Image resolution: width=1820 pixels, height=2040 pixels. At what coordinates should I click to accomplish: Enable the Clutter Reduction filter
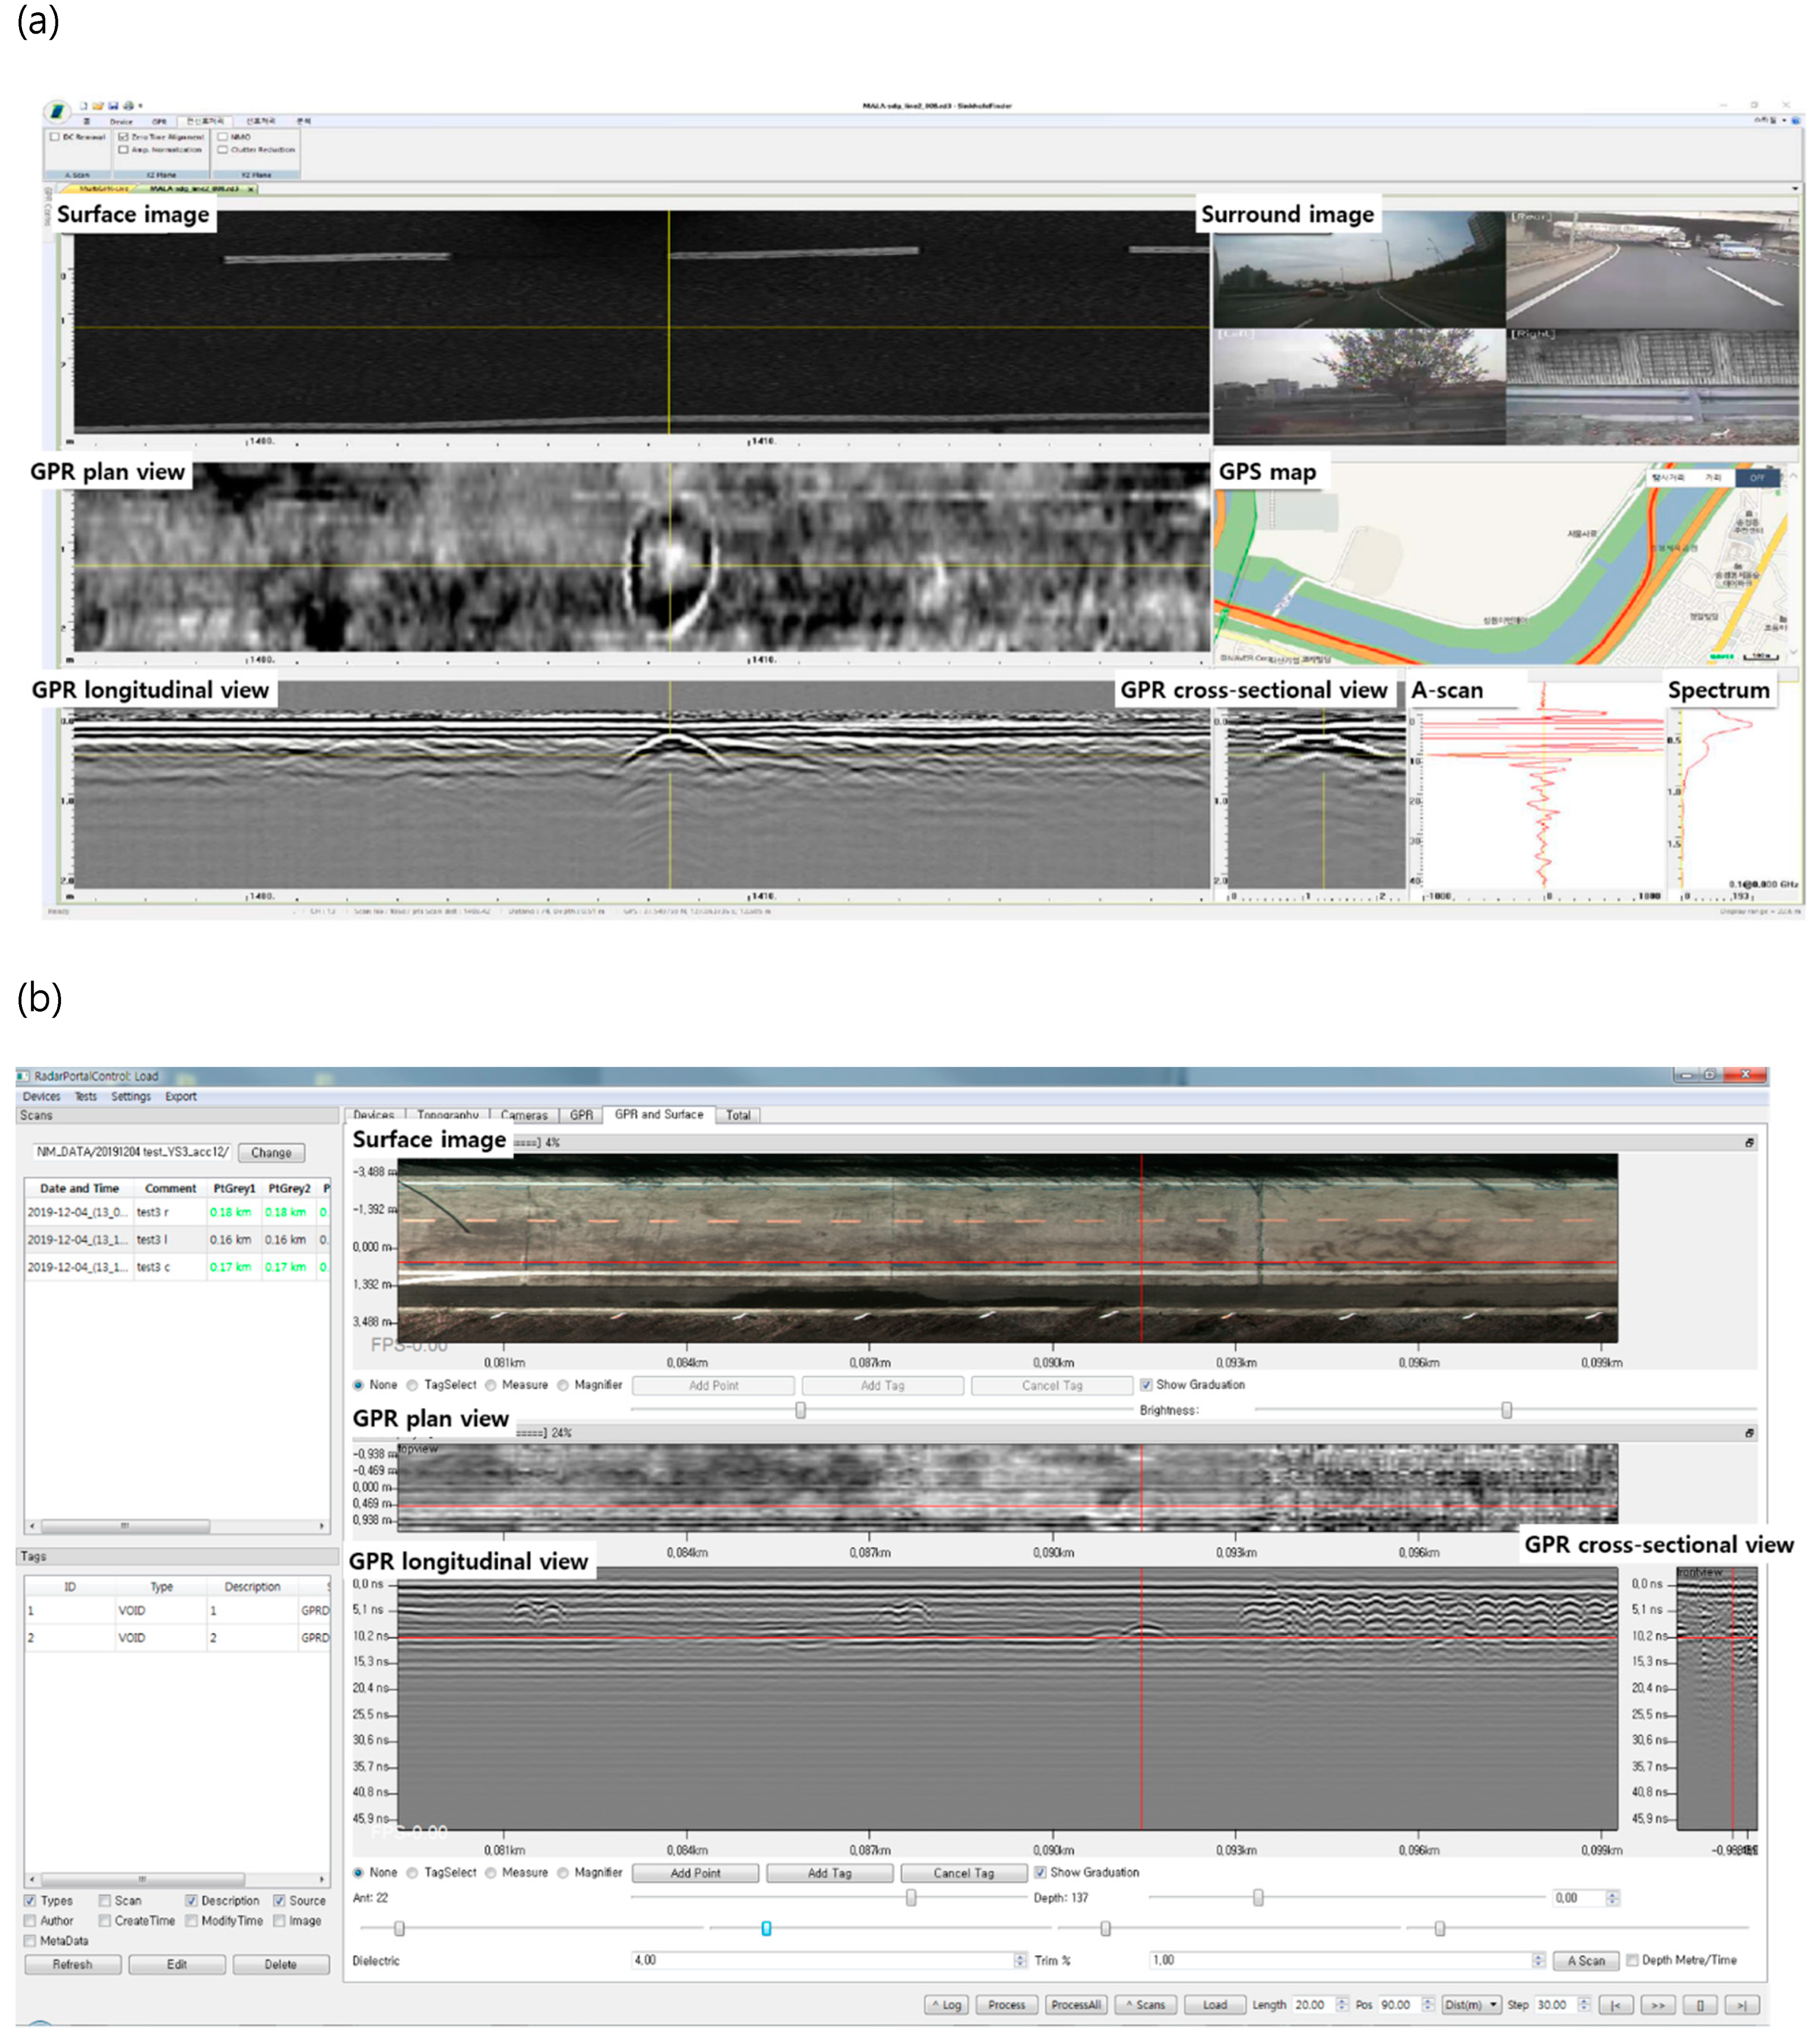(224, 149)
